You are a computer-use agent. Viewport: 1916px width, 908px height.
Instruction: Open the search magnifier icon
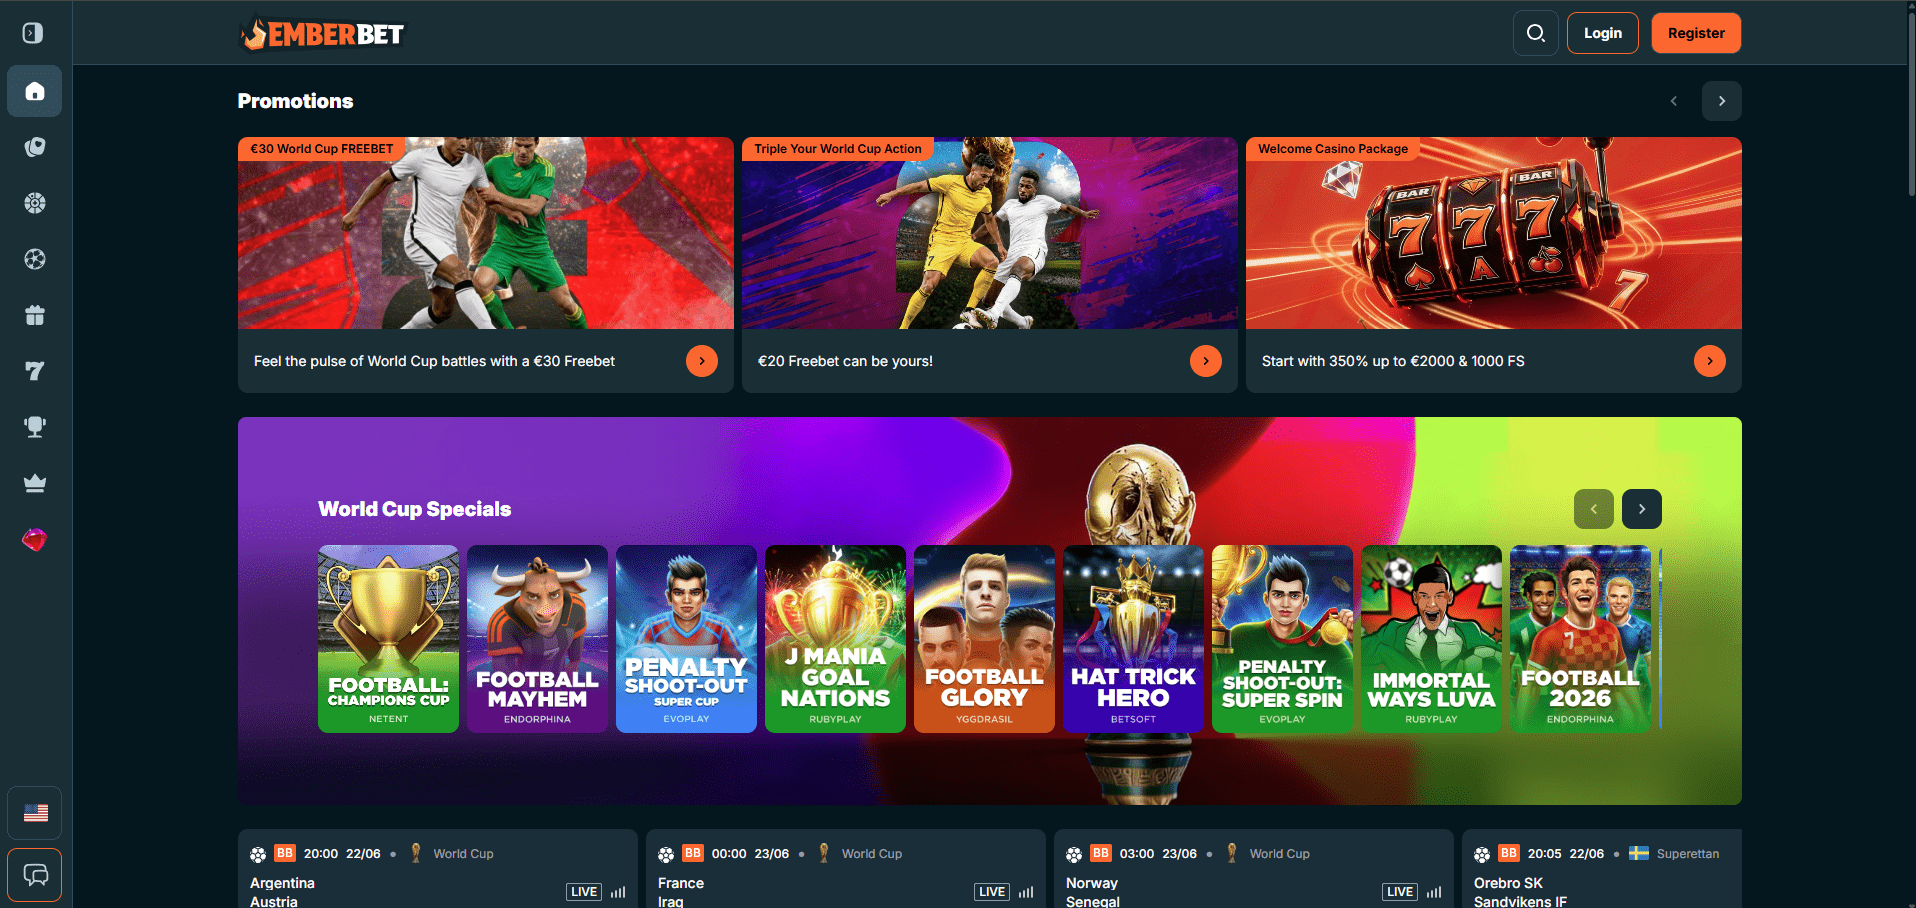(1536, 33)
